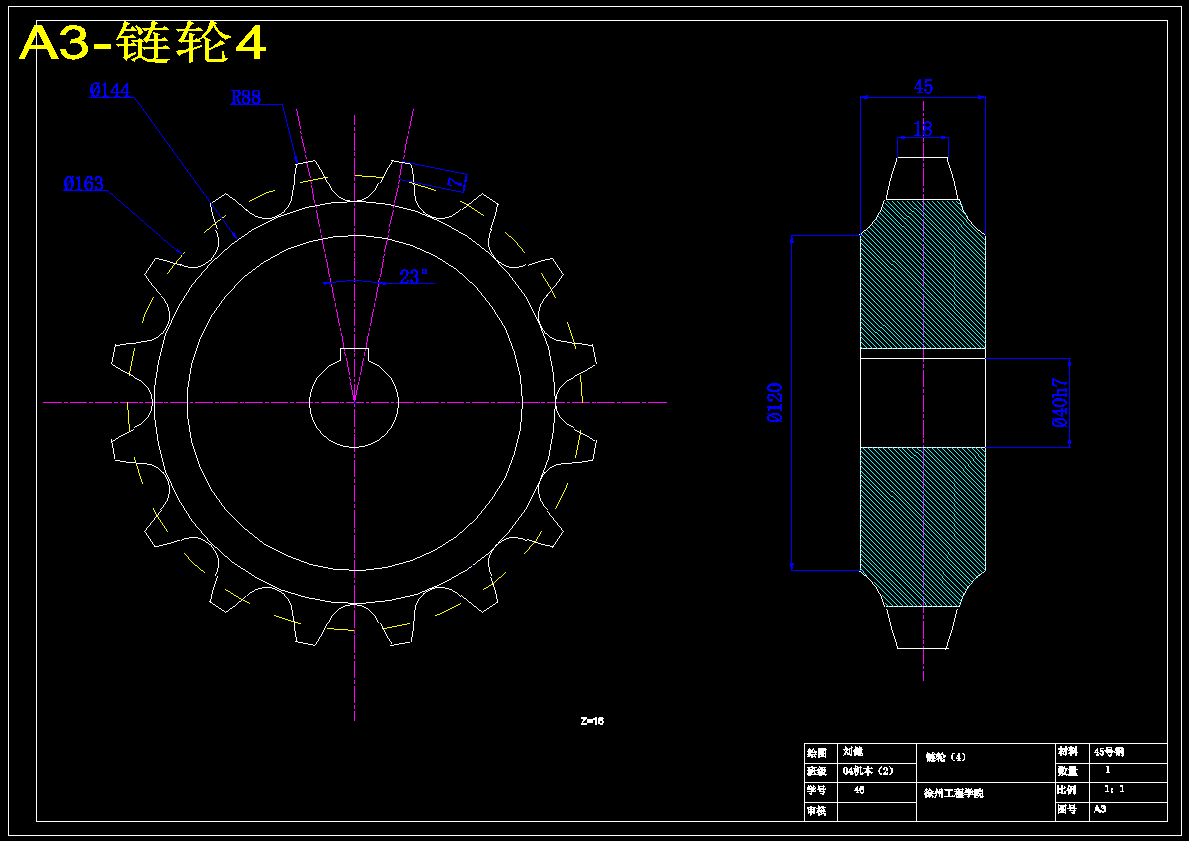Click the 18 tooth-tip width dimension
The image size is (1189, 841).
(923, 129)
